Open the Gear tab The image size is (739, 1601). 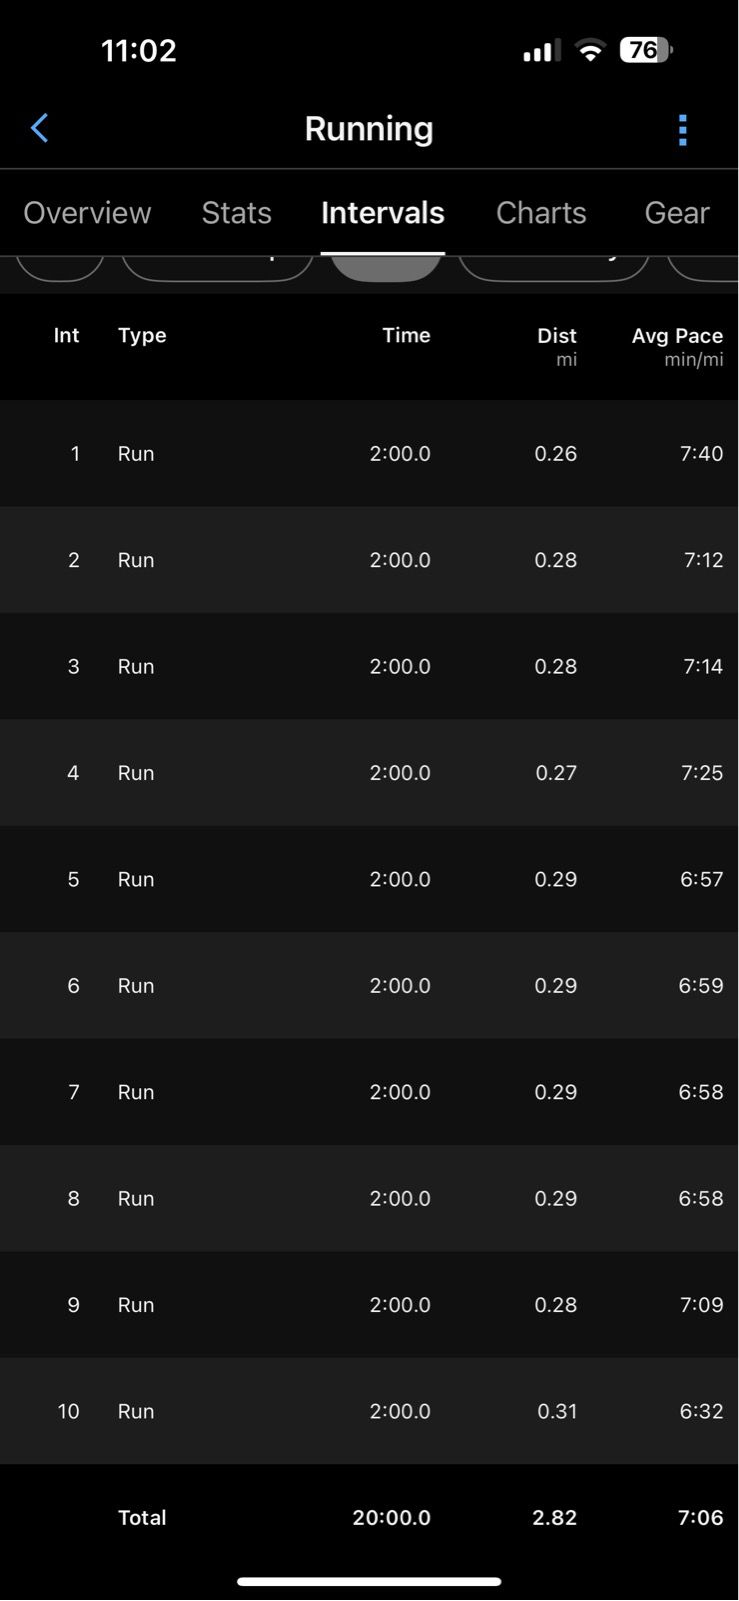coord(677,213)
